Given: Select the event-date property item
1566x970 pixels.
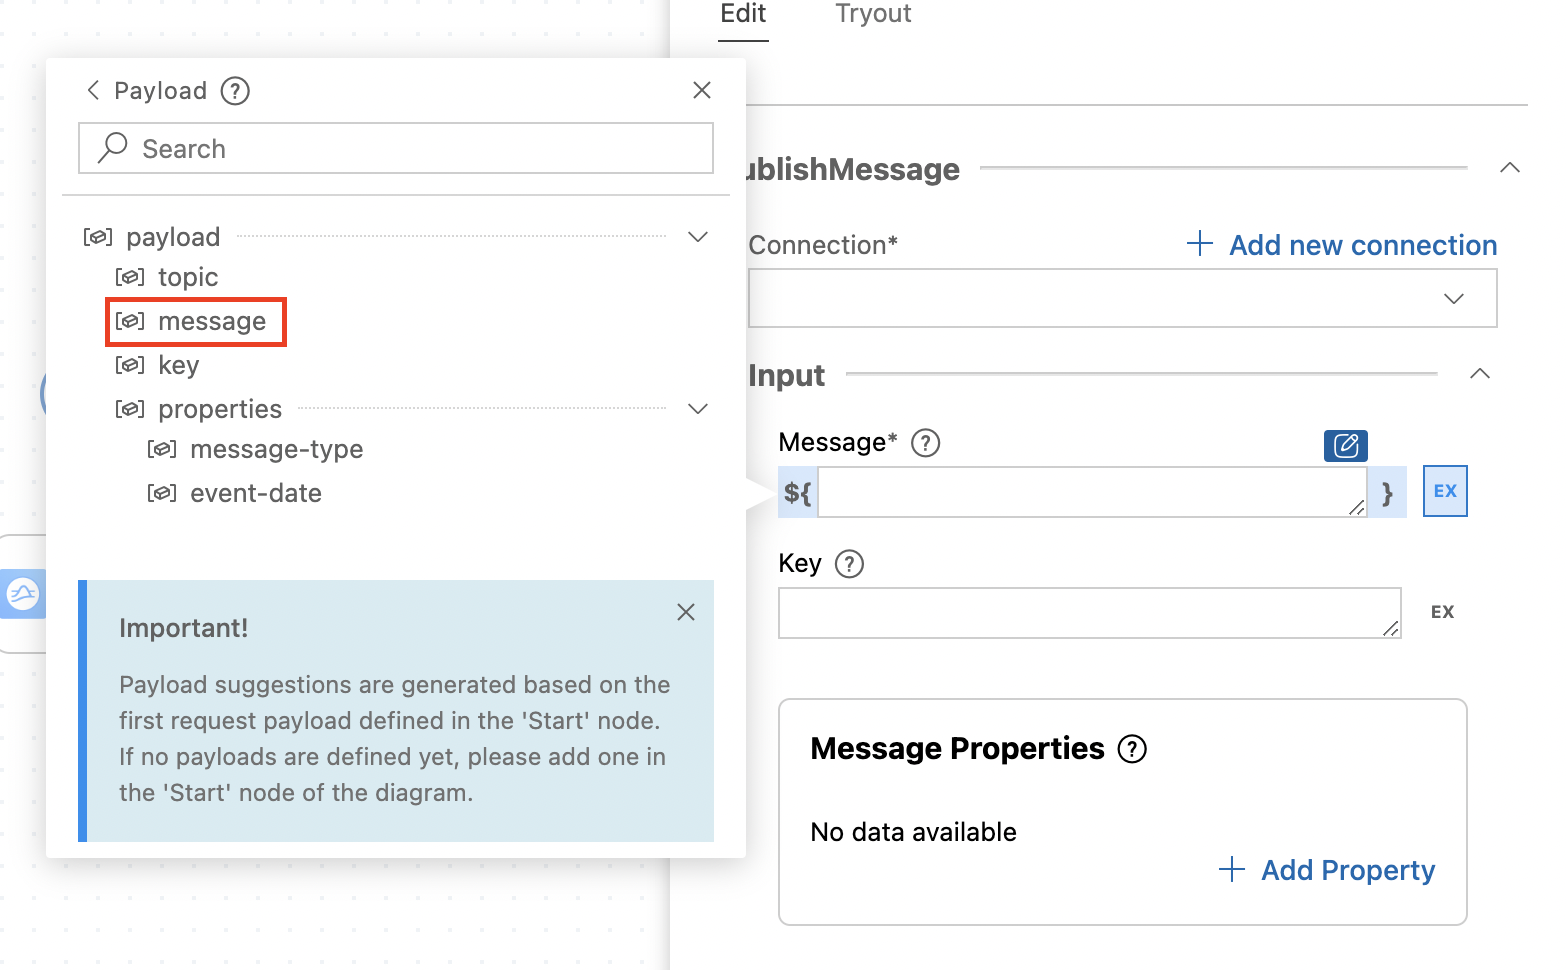Looking at the screenshot, I should (x=256, y=493).
